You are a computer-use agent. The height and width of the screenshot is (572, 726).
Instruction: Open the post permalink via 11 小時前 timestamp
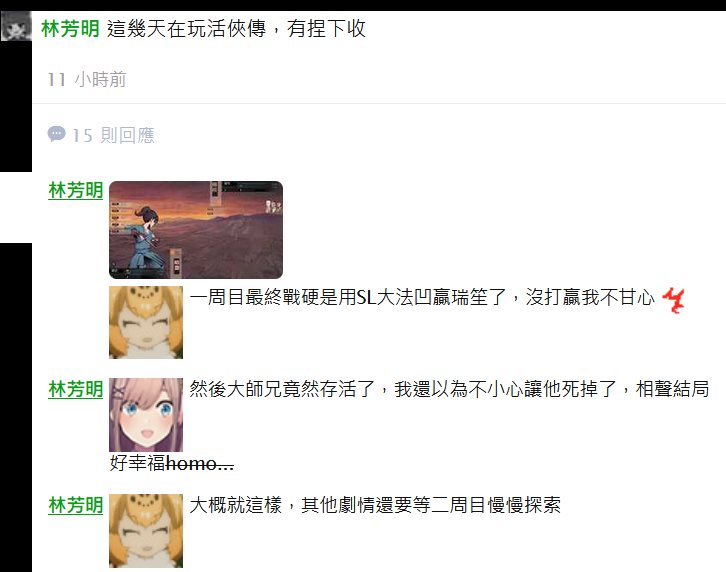point(87,80)
